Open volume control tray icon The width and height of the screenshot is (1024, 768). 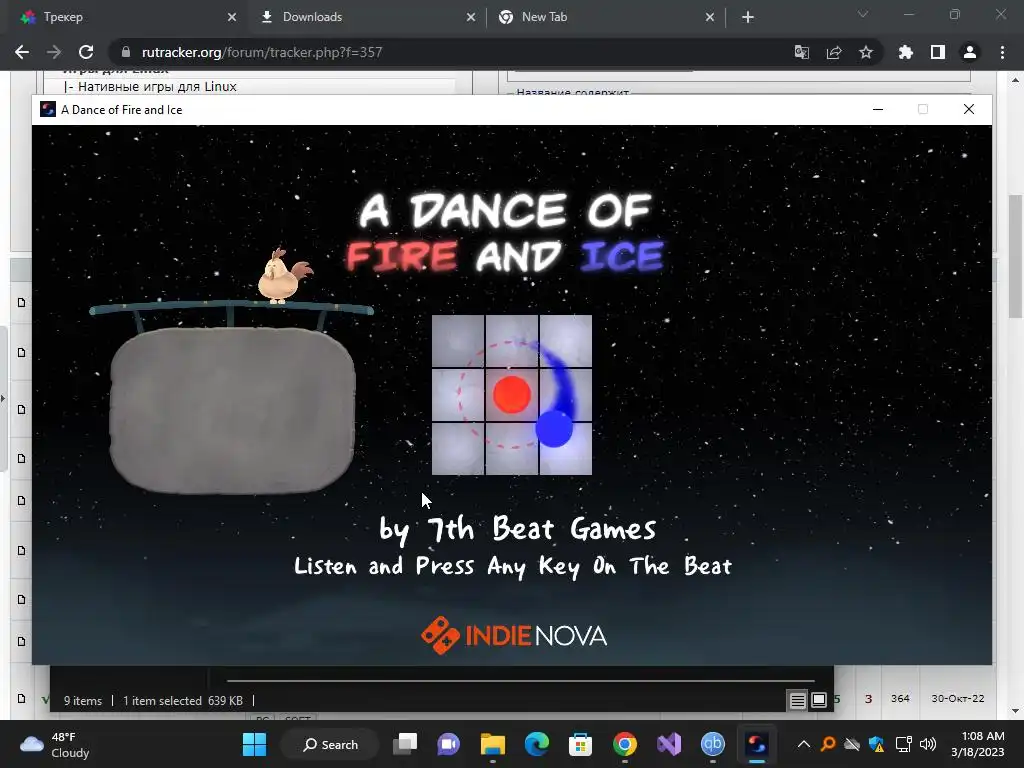tap(927, 744)
